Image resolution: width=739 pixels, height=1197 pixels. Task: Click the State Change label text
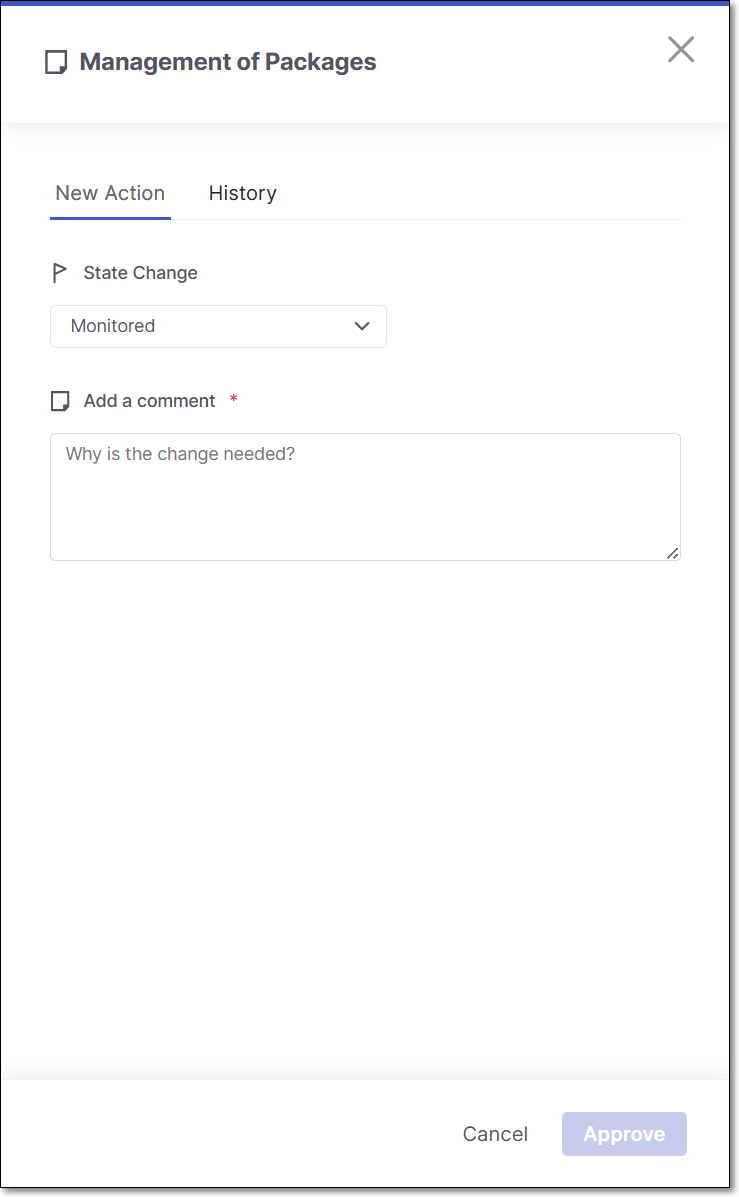pyautogui.click(x=140, y=273)
